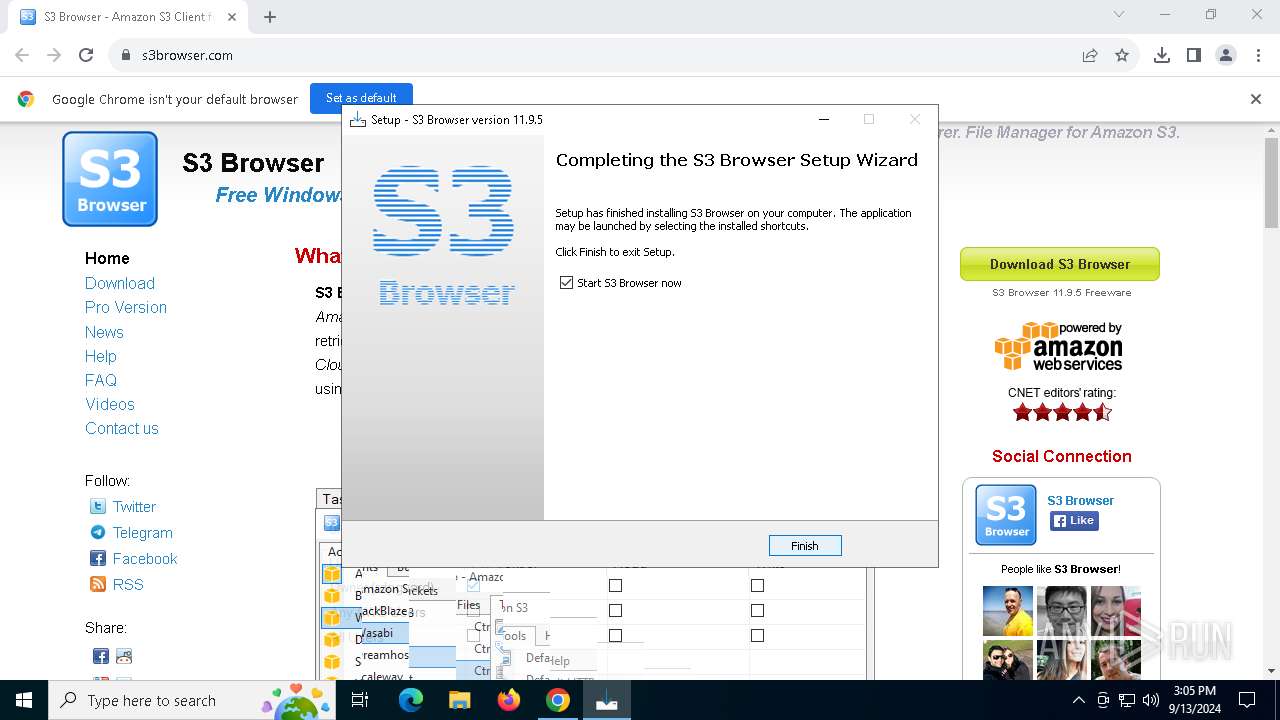Click top-left friend photo in Facebook widget
The height and width of the screenshot is (720, 1280).
[1008, 611]
